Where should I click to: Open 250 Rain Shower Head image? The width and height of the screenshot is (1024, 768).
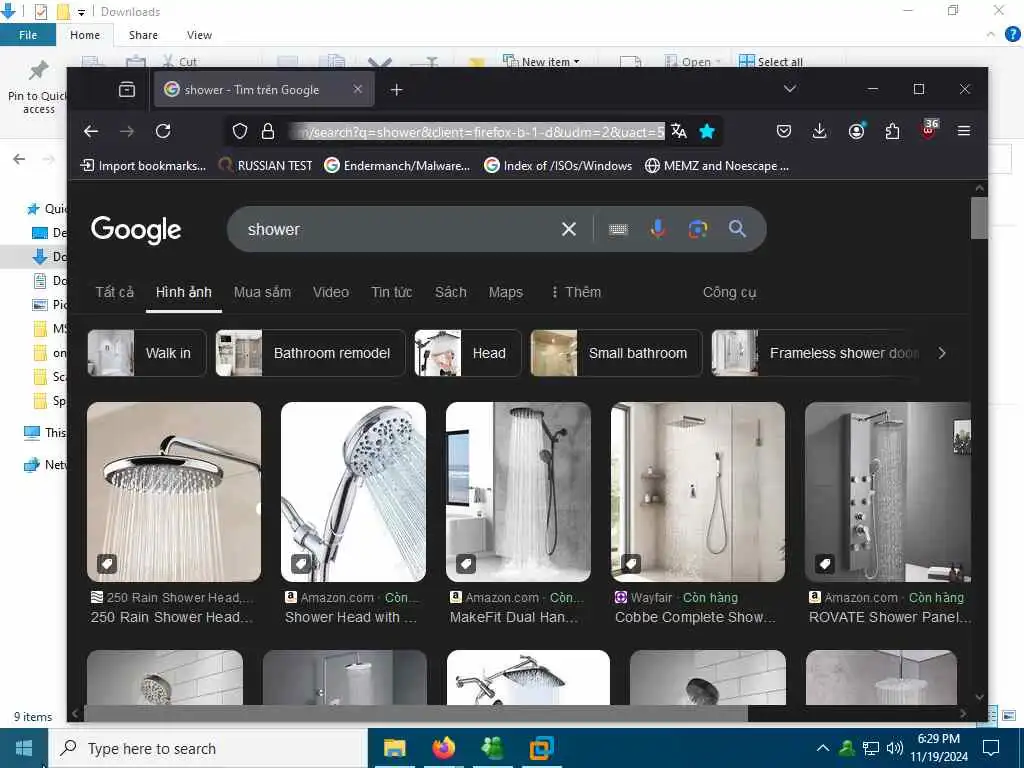click(174, 492)
